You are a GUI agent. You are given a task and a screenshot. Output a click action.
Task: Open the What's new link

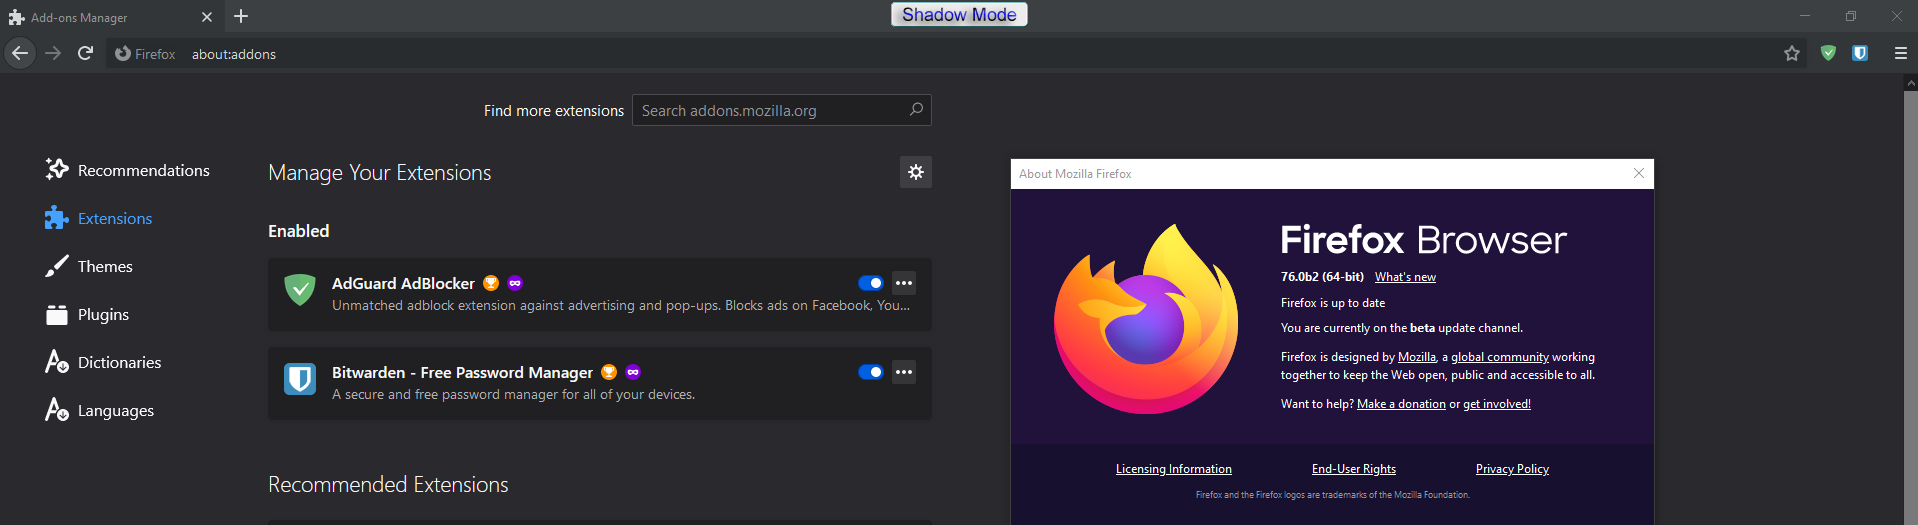click(x=1405, y=277)
